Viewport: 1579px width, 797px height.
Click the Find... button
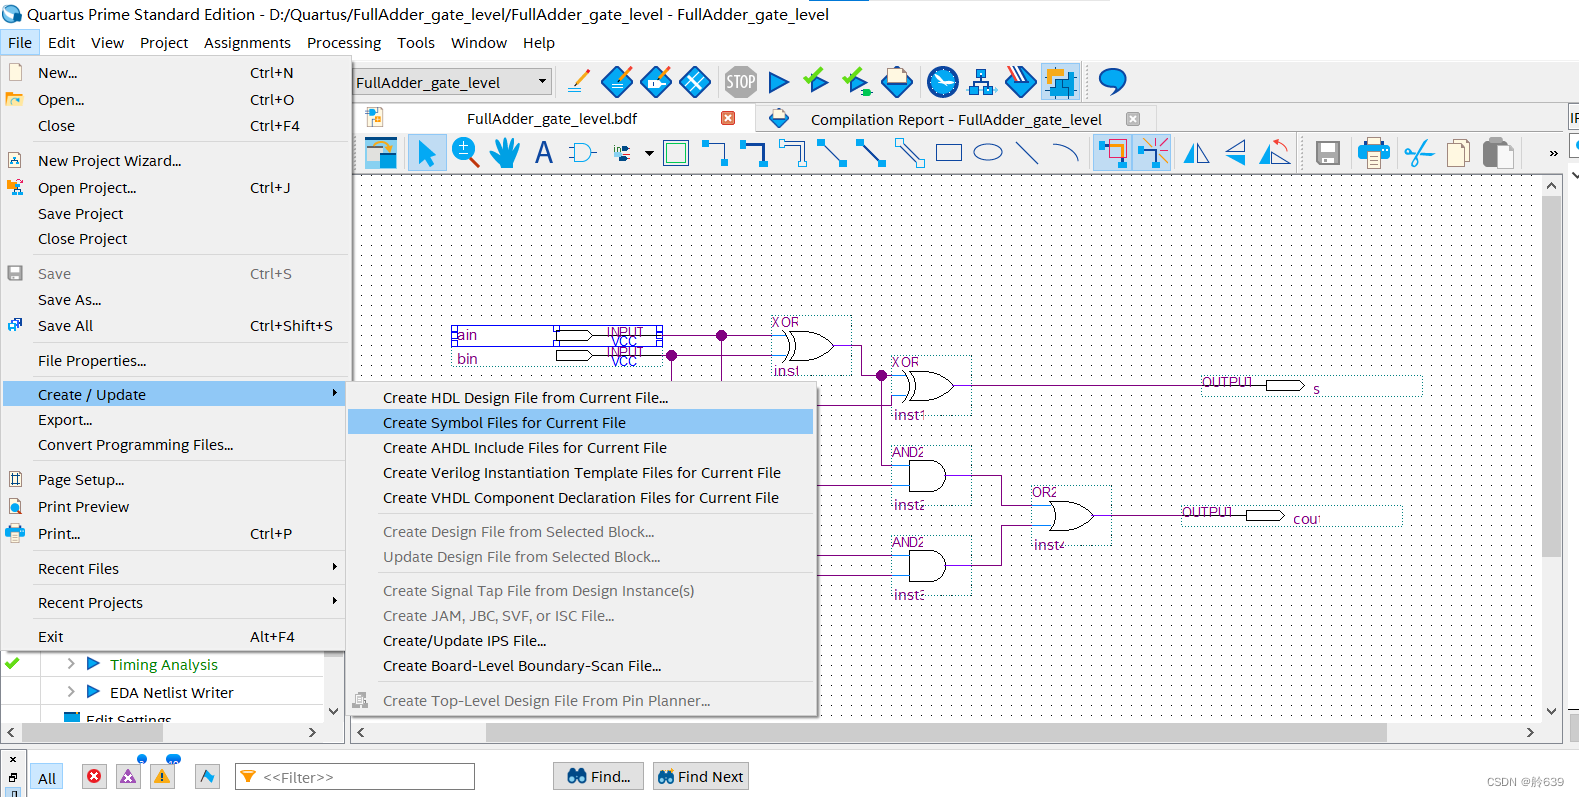coord(598,776)
